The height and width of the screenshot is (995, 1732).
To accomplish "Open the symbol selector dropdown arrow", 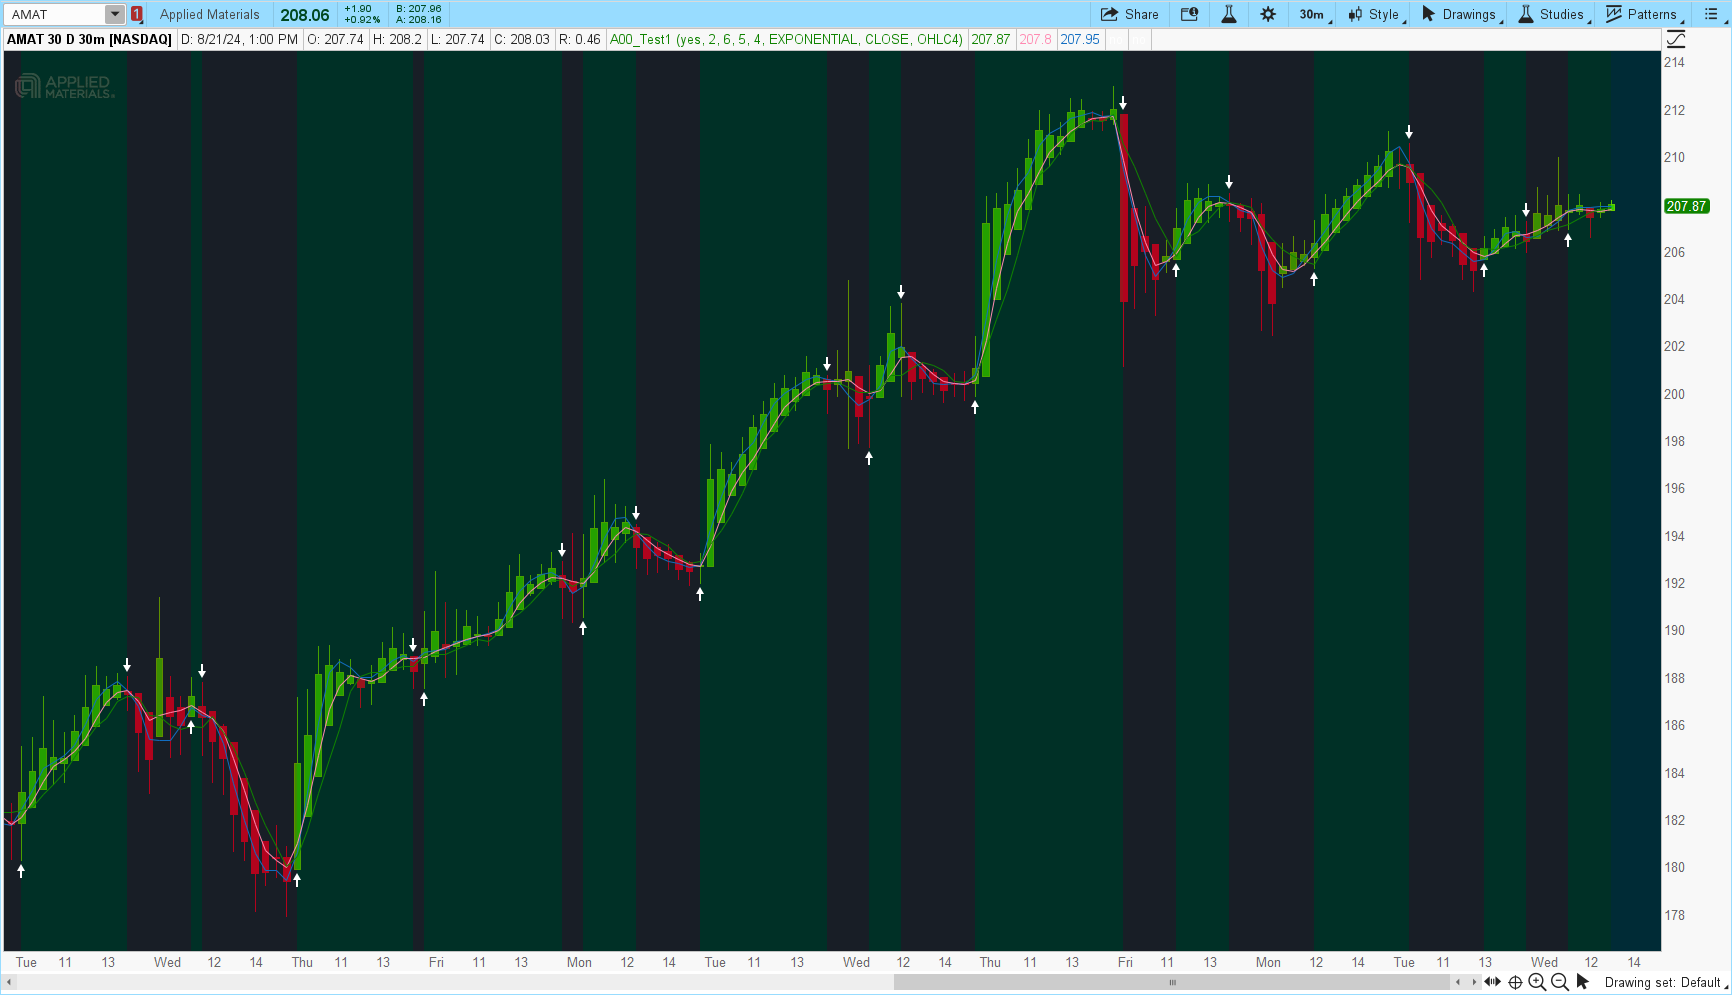I will (x=115, y=14).
